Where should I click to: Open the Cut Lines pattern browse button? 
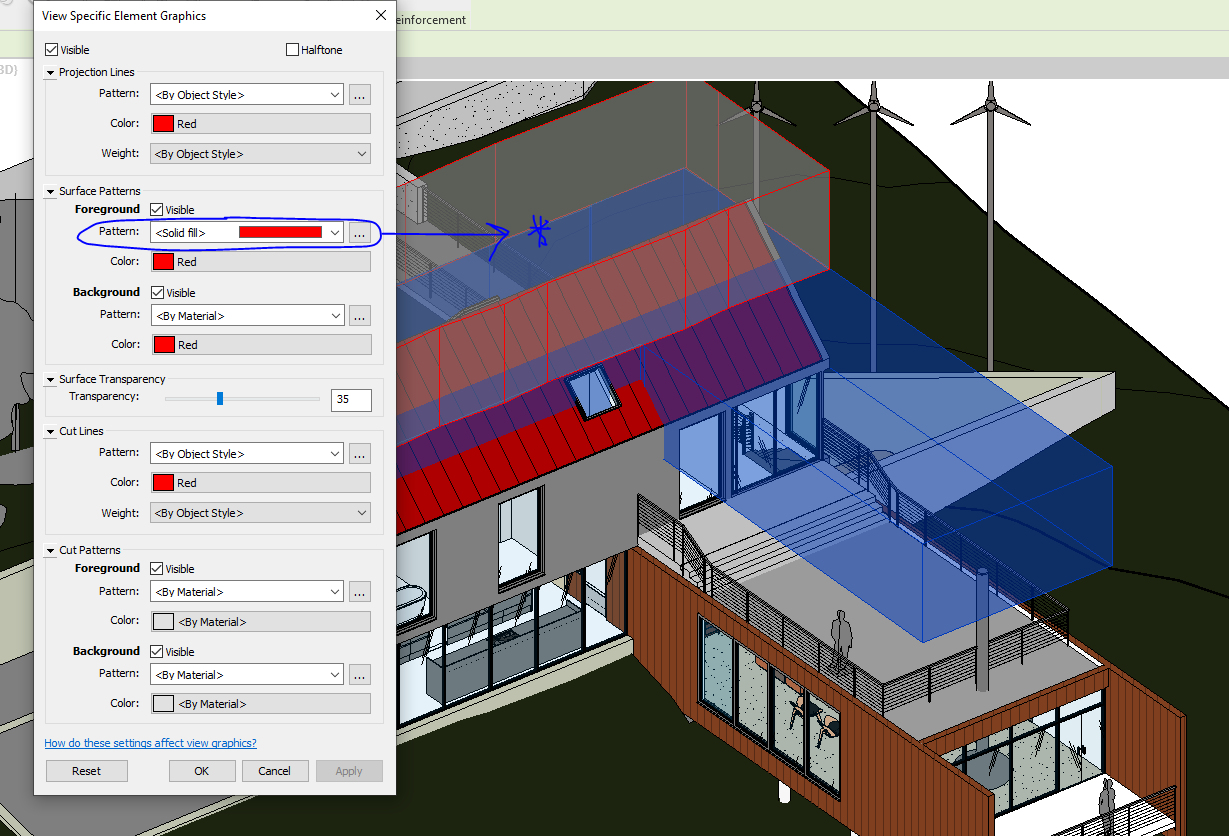359,453
